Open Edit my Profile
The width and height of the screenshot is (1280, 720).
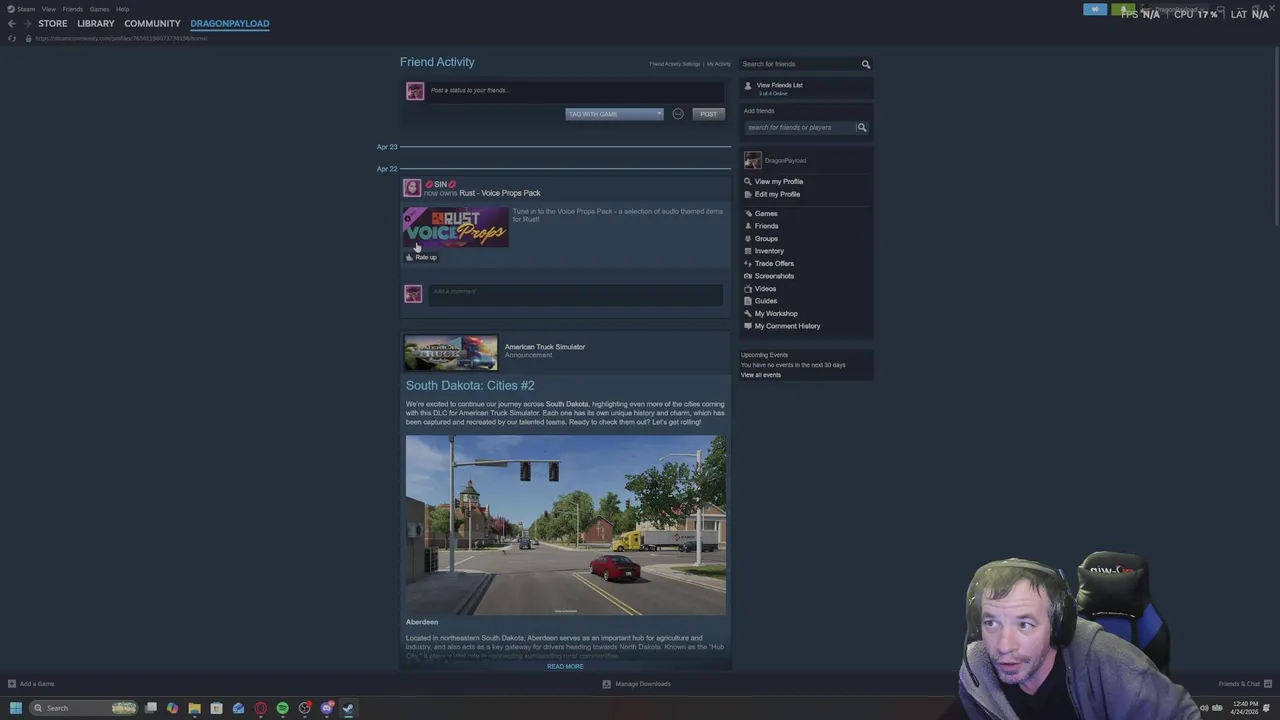(x=777, y=194)
